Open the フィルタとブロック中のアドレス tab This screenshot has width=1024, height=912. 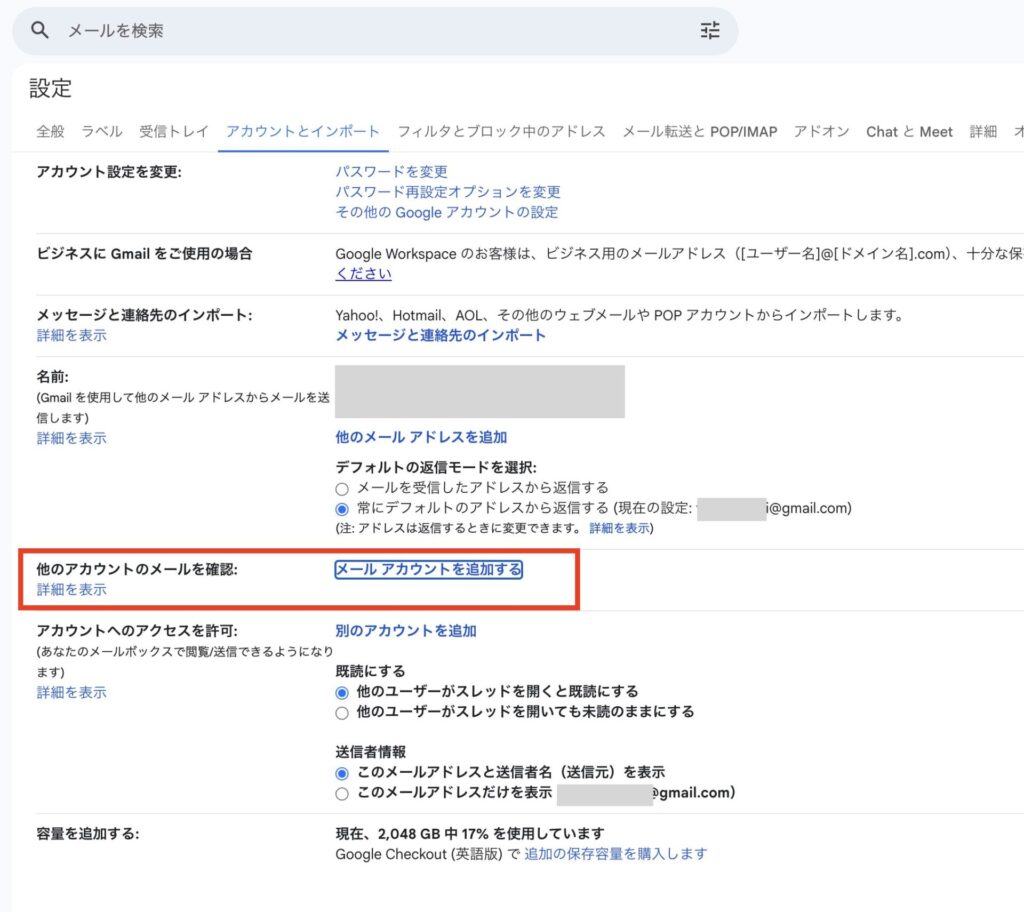pyautogui.click(x=501, y=132)
